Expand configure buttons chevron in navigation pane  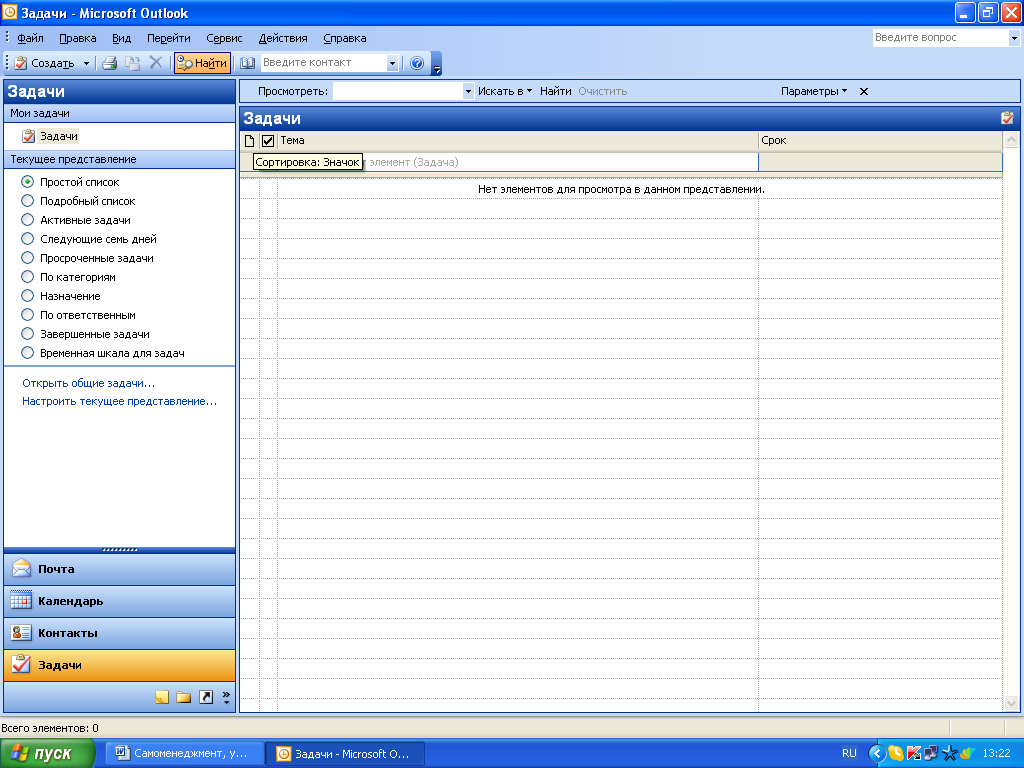(226, 697)
